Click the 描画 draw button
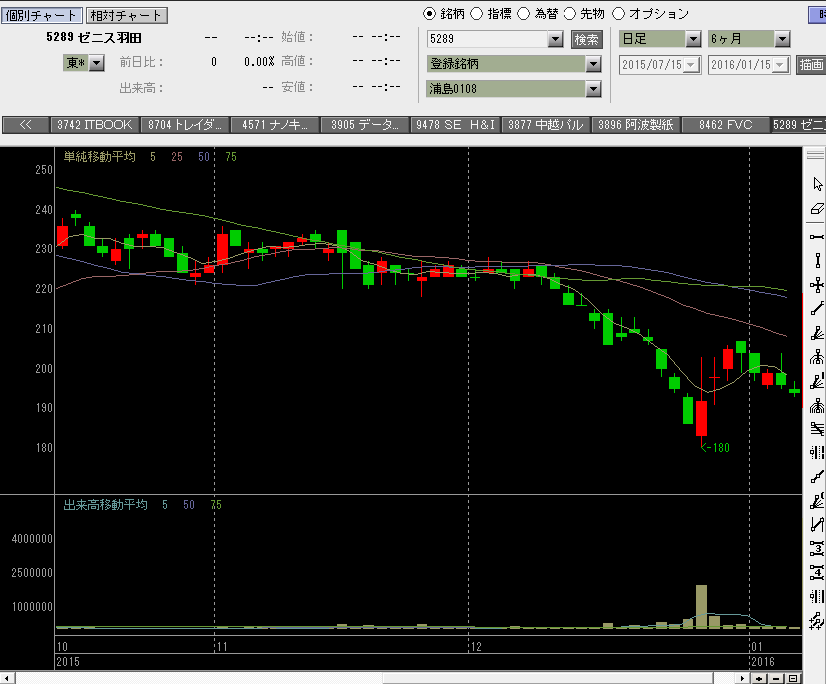826x684 pixels. coord(811,65)
